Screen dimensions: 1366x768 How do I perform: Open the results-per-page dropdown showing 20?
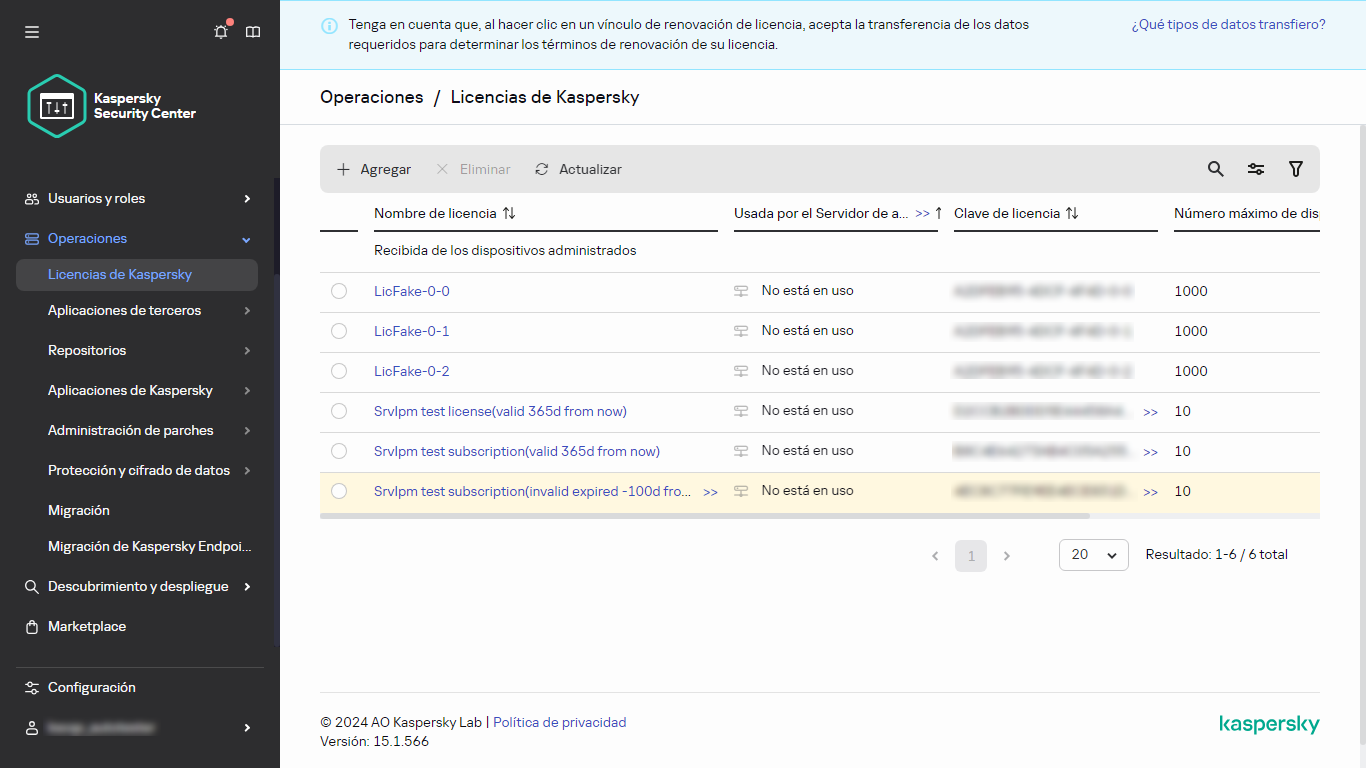point(1093,555)
